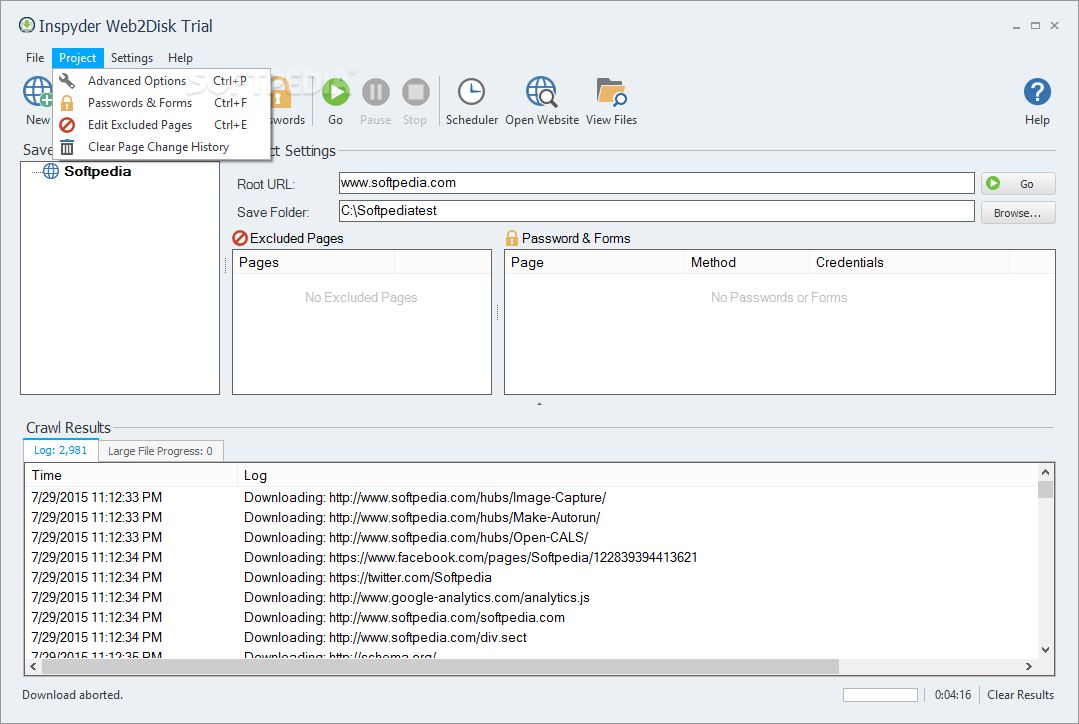Image resolution: width=1079 pixels, height=724 pixels.
Task: Click the Inspyder app logo in title bar
Action: (27, 25)
